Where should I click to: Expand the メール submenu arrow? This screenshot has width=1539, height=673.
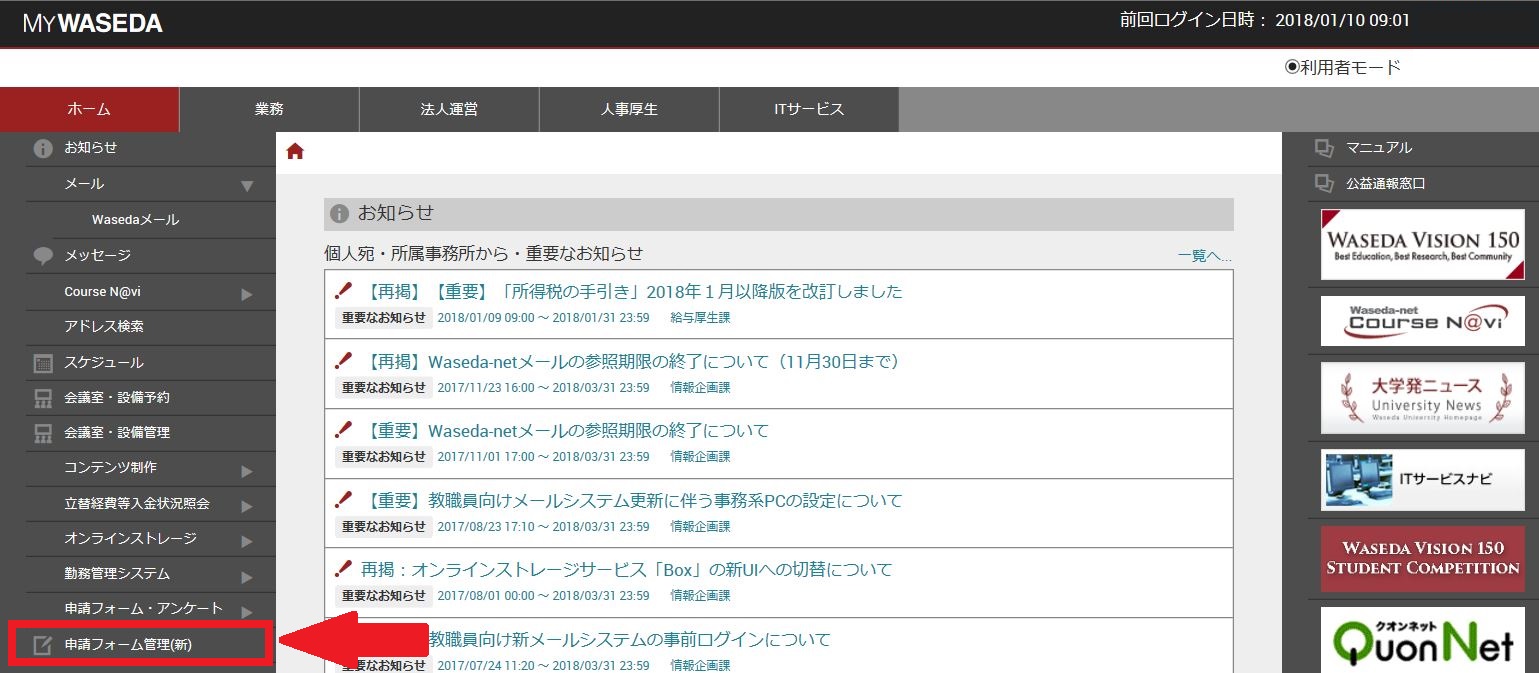click(x=247, y=185)
